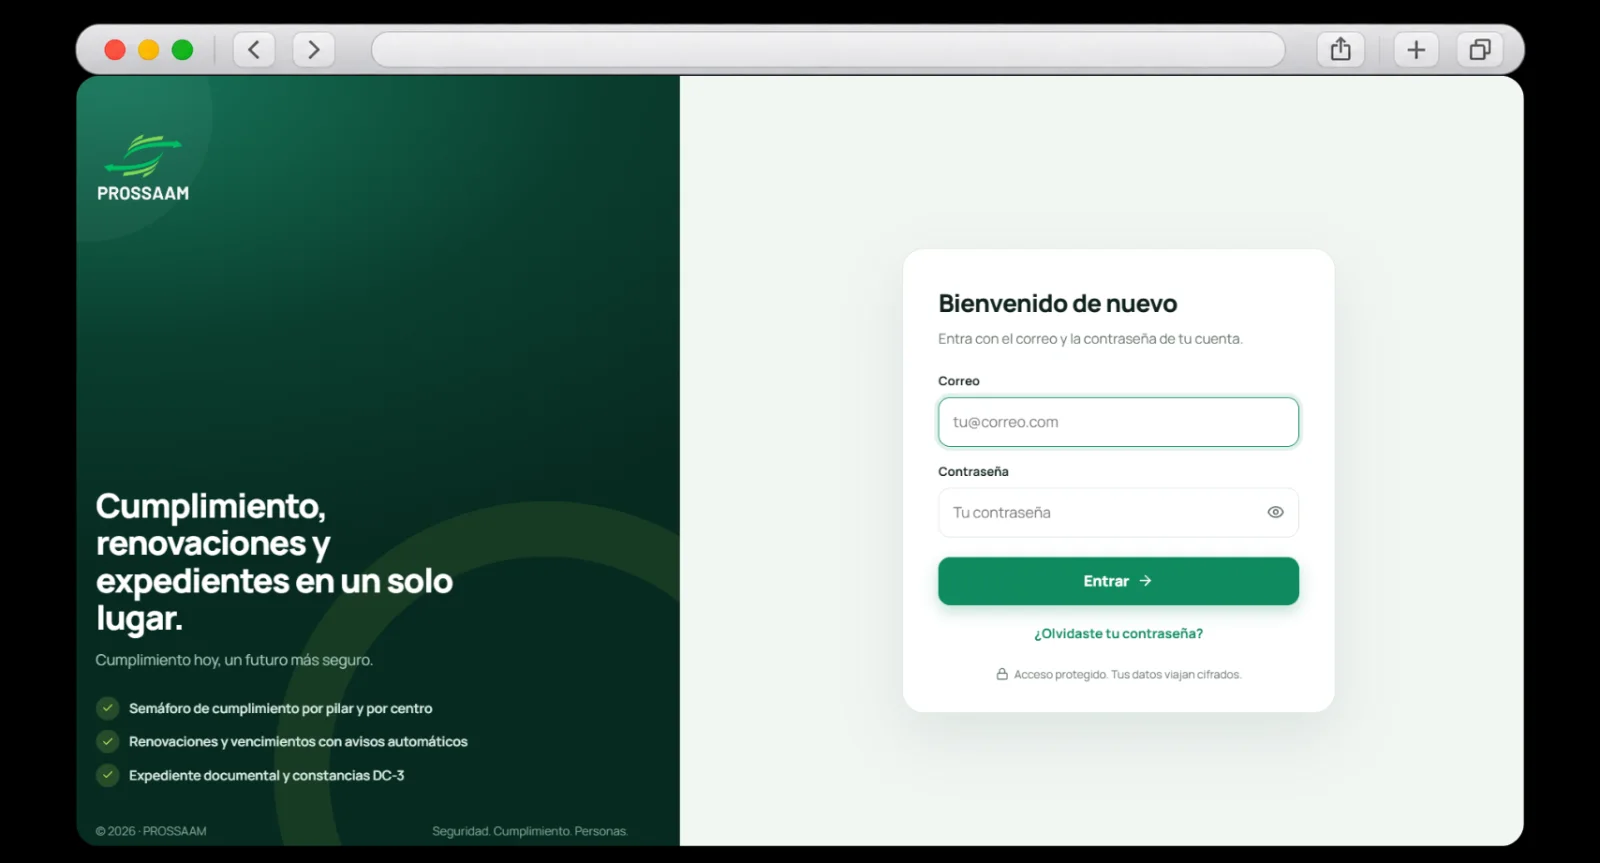Click checkmark beside Renovaciones y vencimientos
This screenshot has height=863, width=1600.
[108, 741]
